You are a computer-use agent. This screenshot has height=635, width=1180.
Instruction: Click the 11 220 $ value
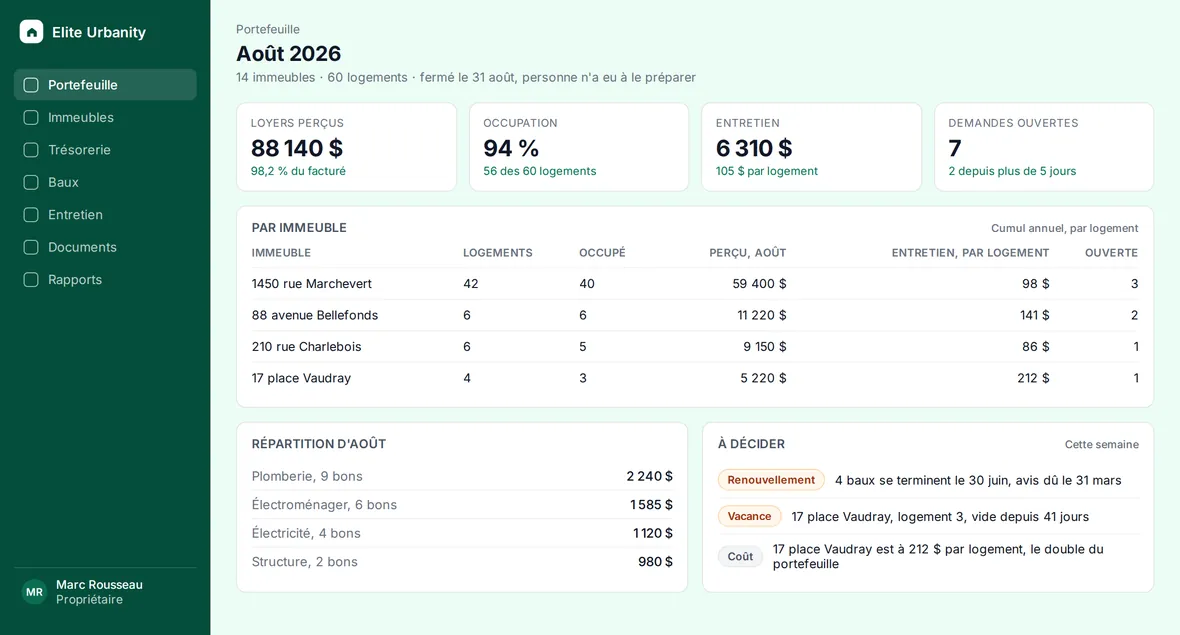point(762,315)
